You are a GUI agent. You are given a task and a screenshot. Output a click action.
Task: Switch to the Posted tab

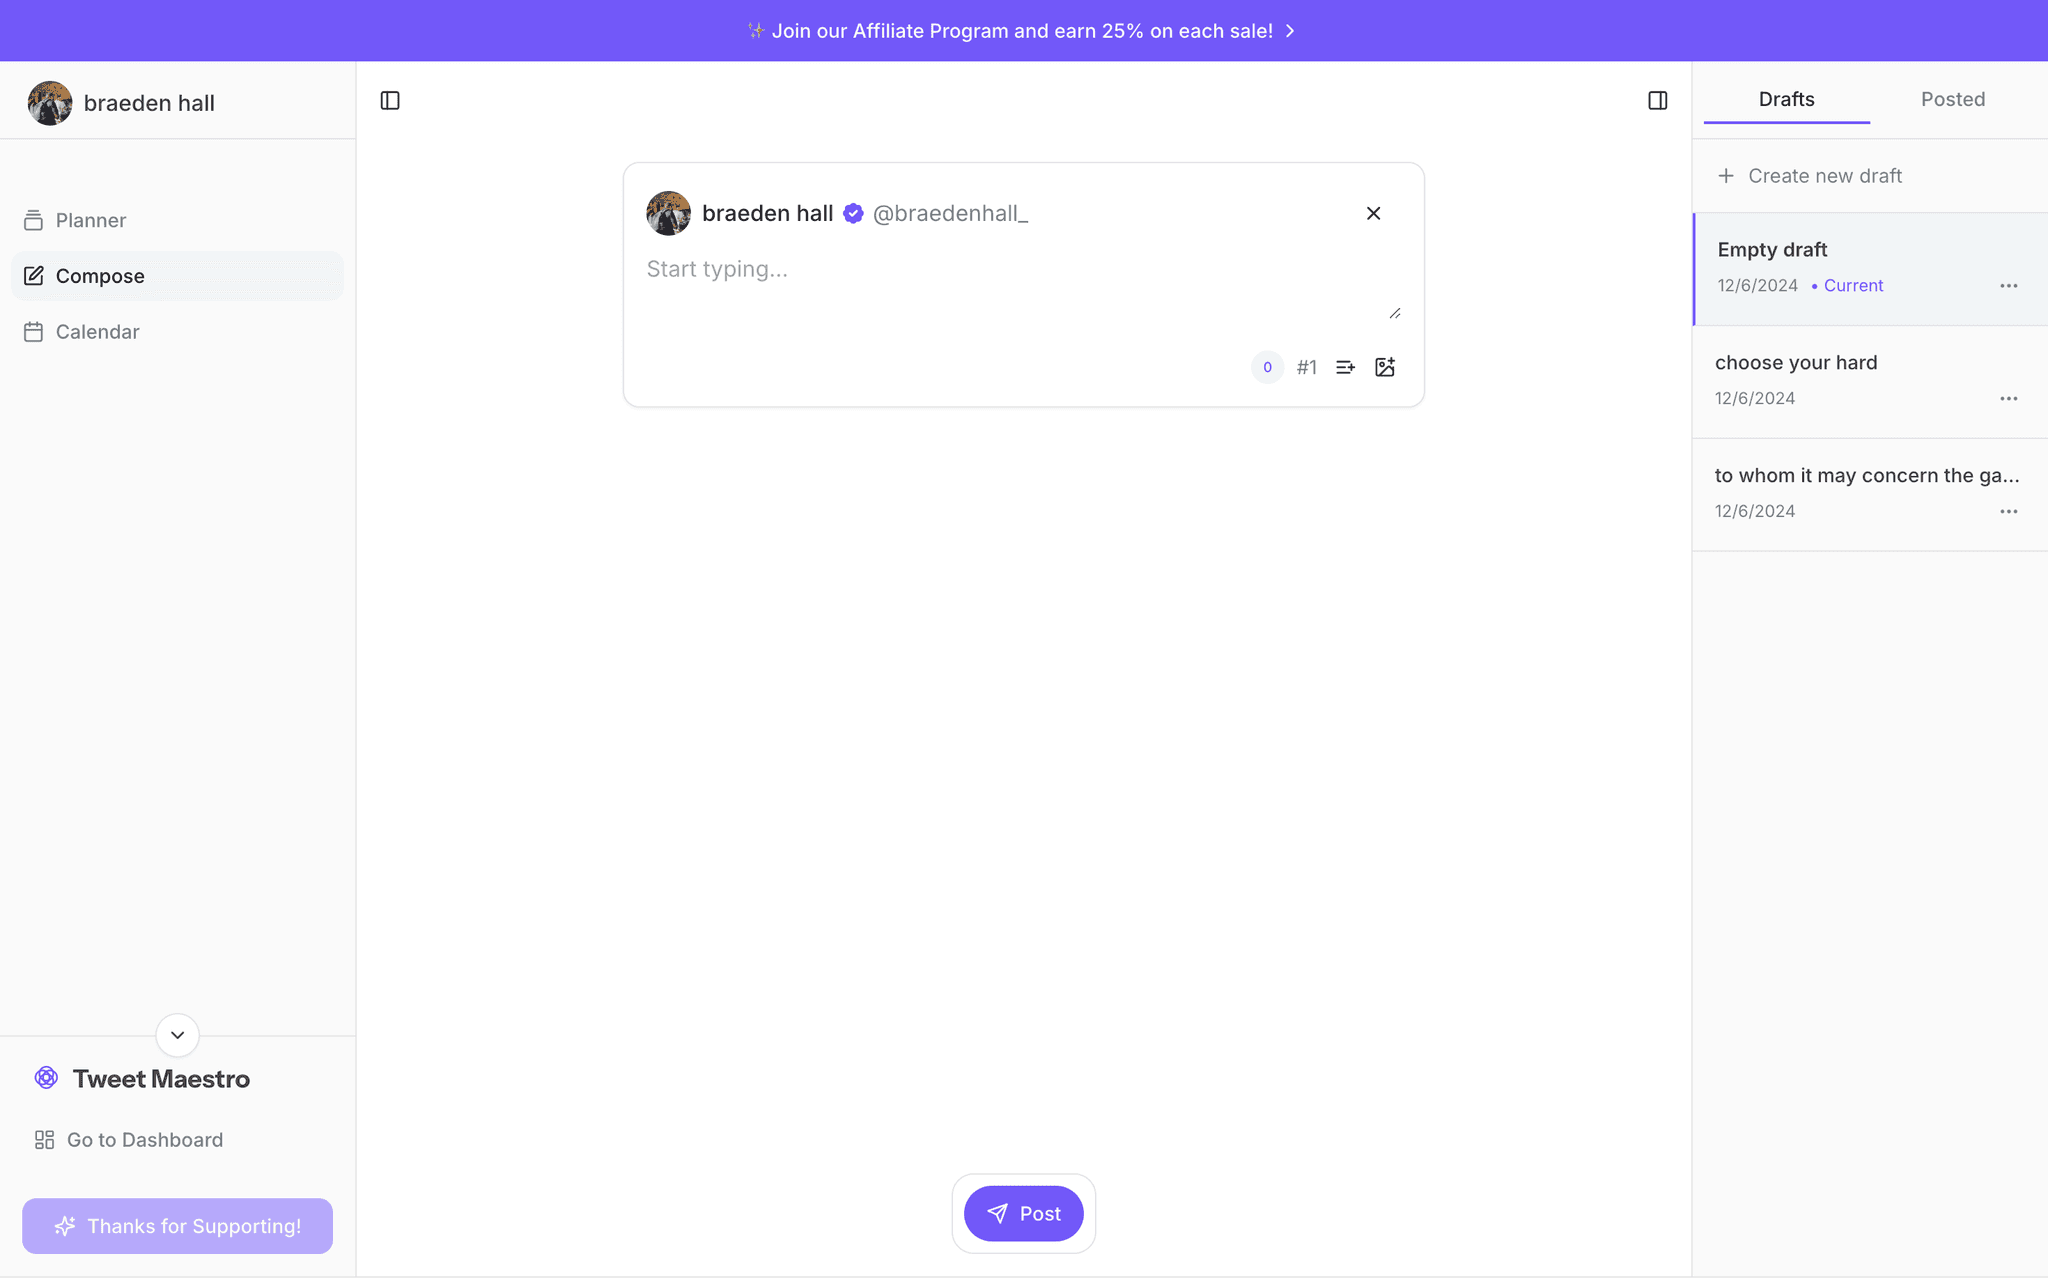1953,99
